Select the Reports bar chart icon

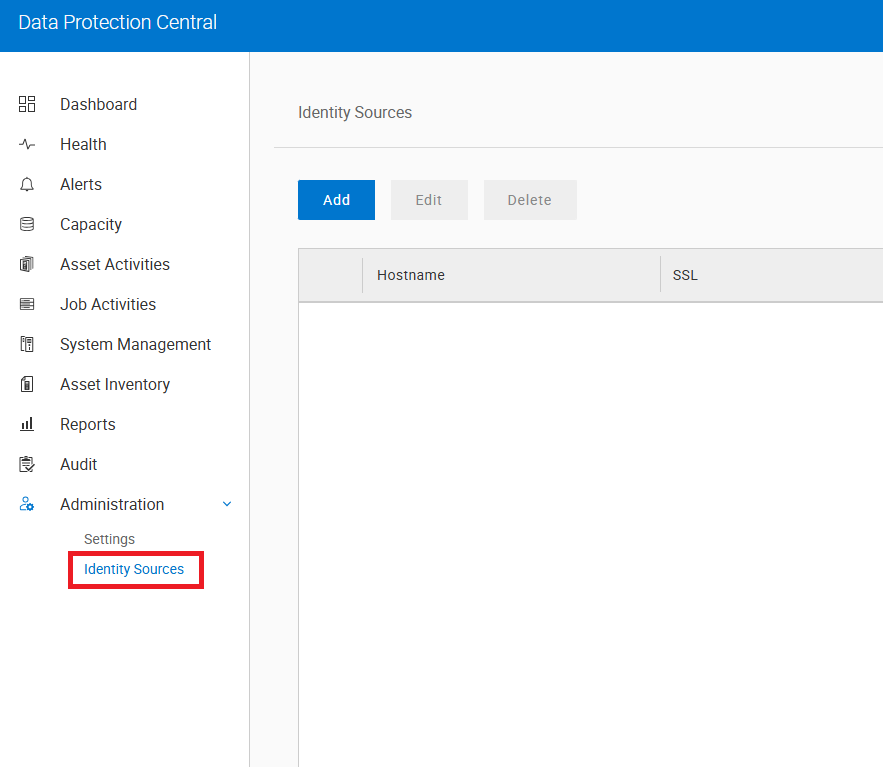tap(27, 423)
